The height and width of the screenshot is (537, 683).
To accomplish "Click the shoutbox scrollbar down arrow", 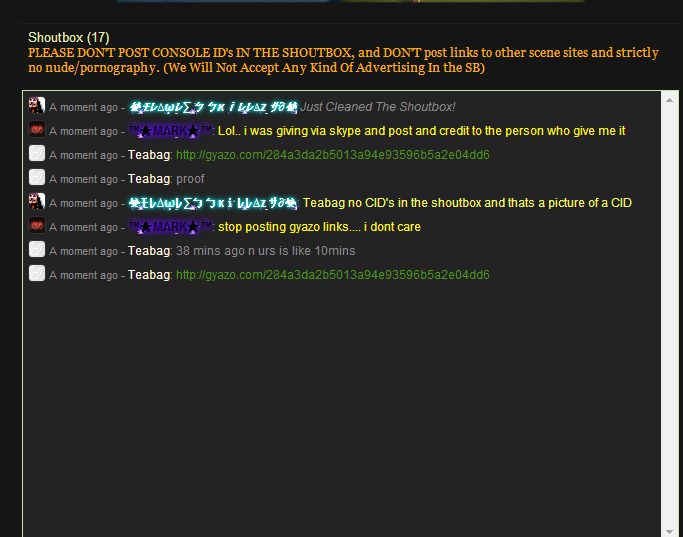I will click(669, 531).
